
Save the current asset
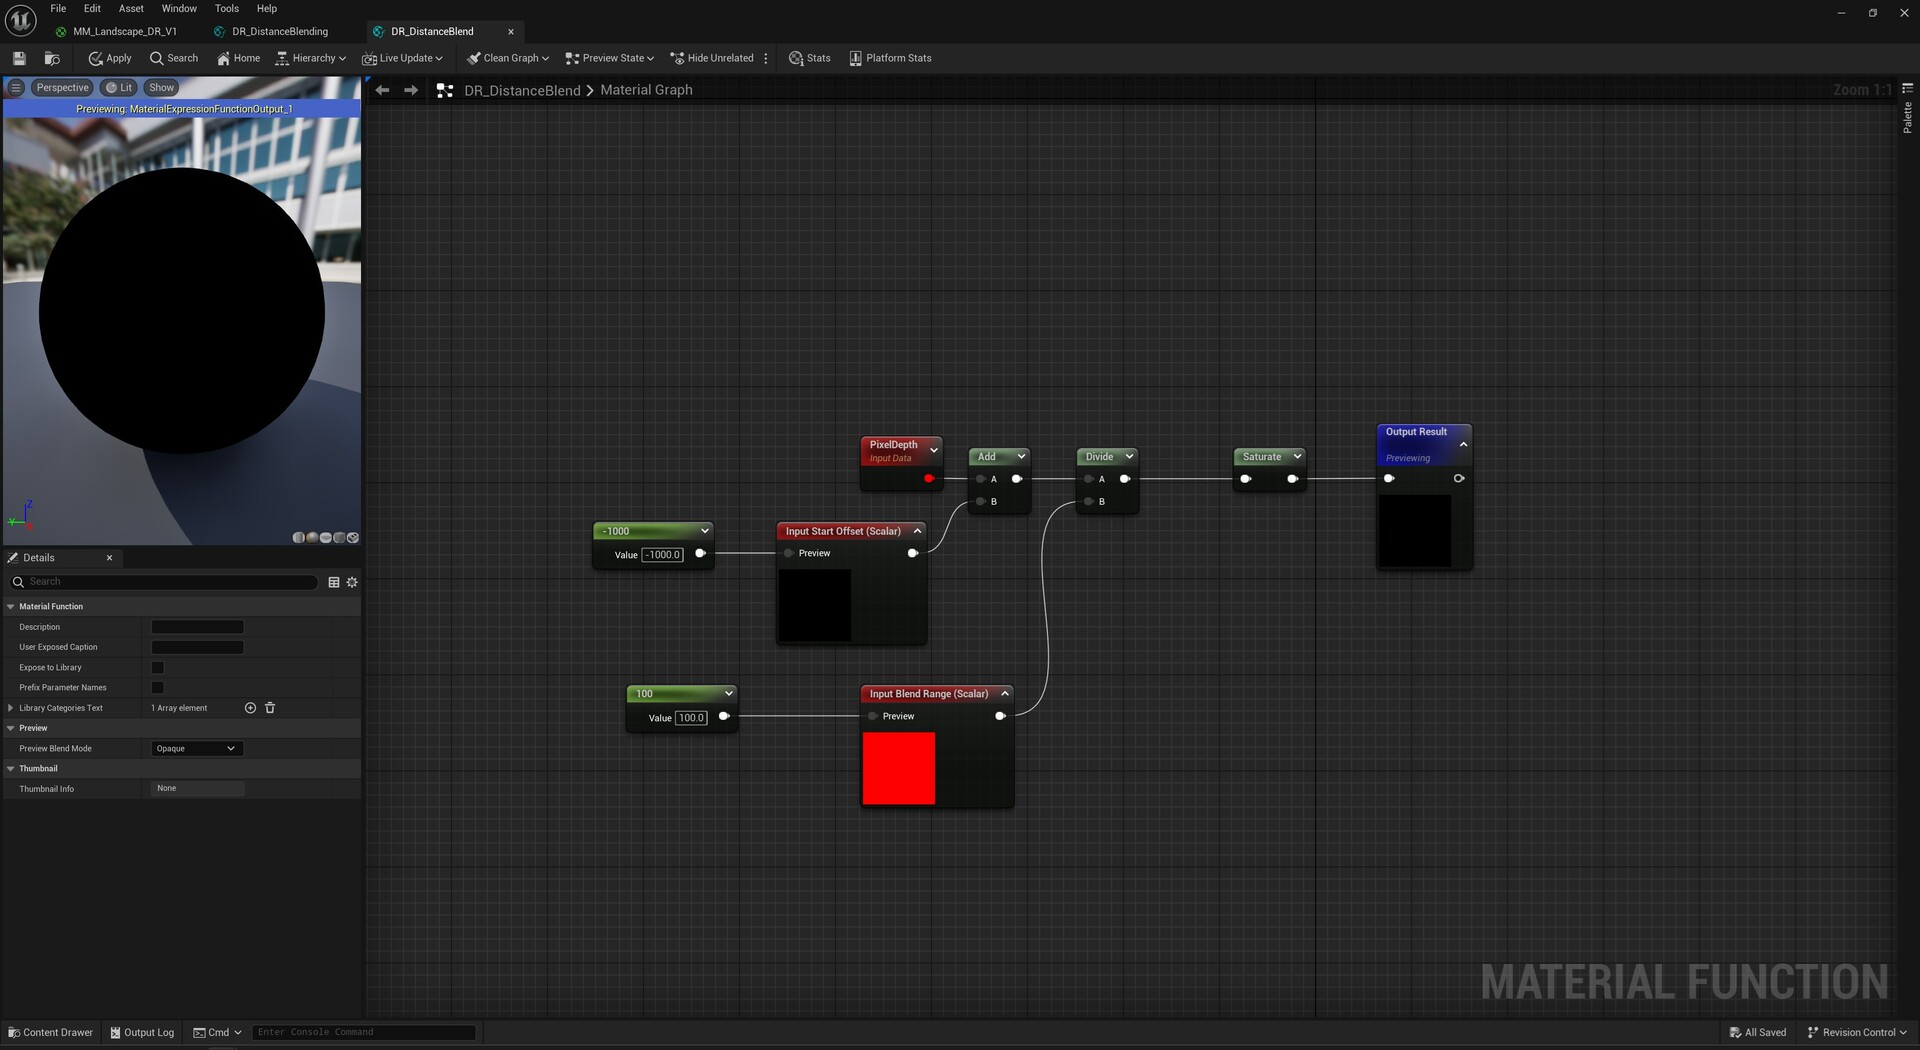click(18, 58)
